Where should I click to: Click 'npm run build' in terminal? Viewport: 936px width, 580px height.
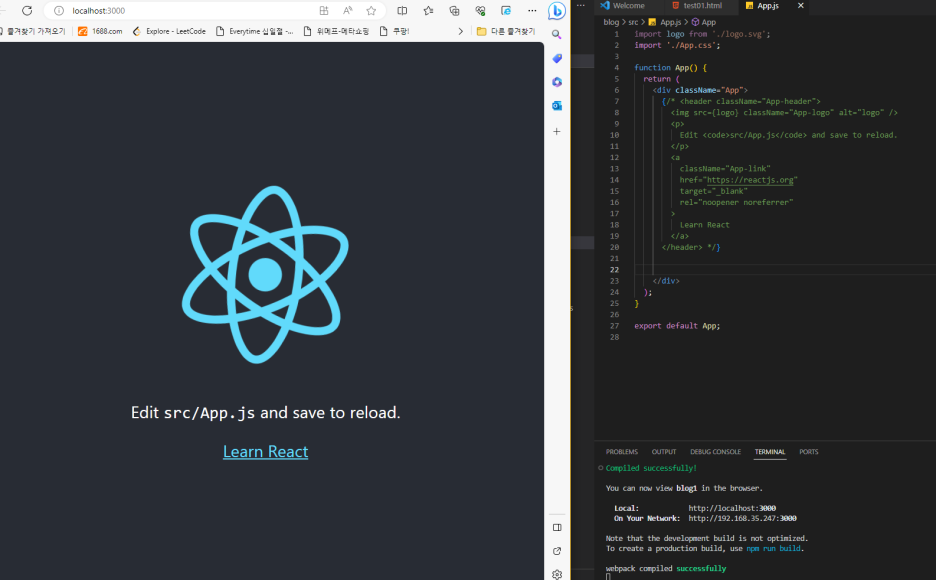tap(774, 548)
